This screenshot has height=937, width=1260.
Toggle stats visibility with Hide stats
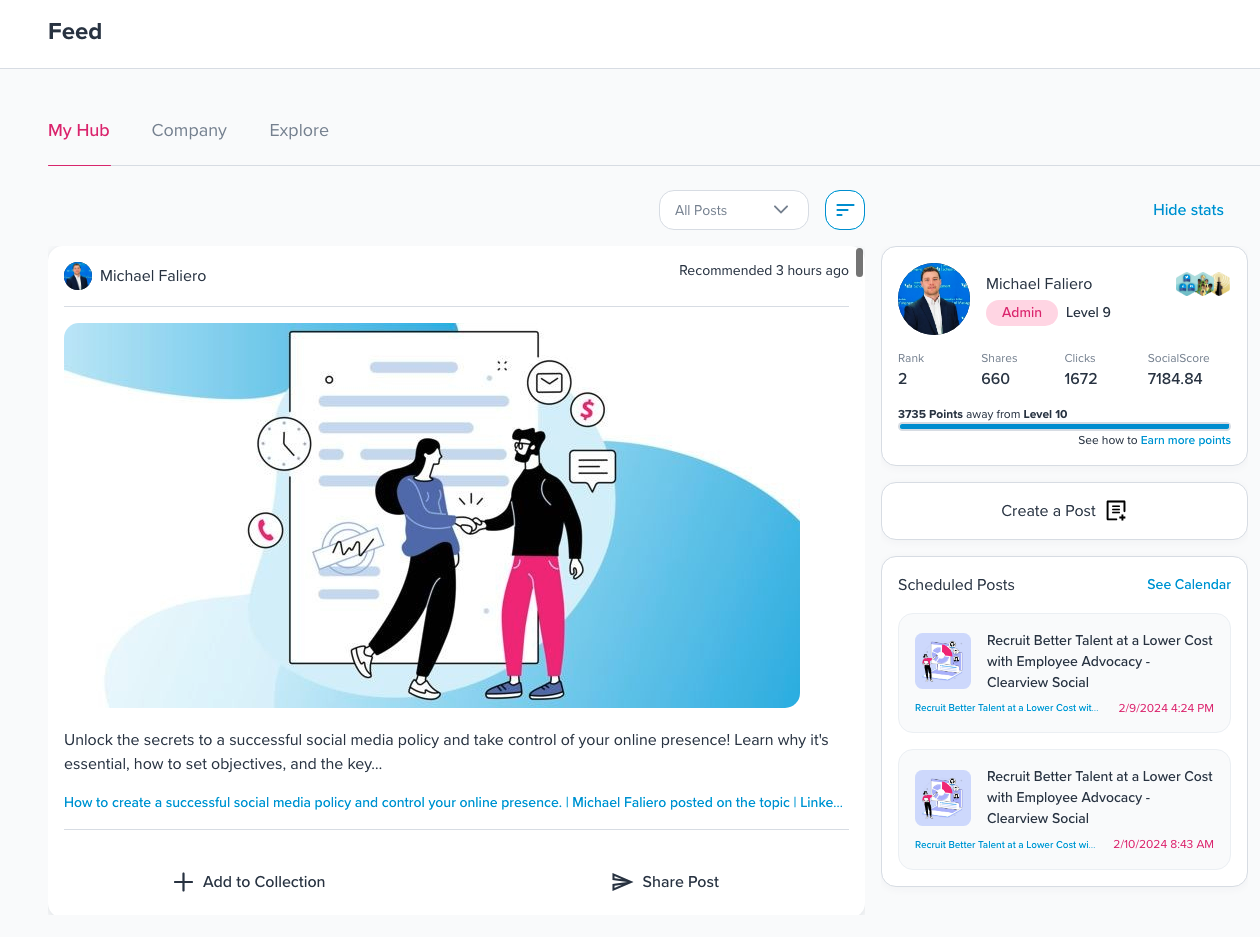click(1188, 210)
